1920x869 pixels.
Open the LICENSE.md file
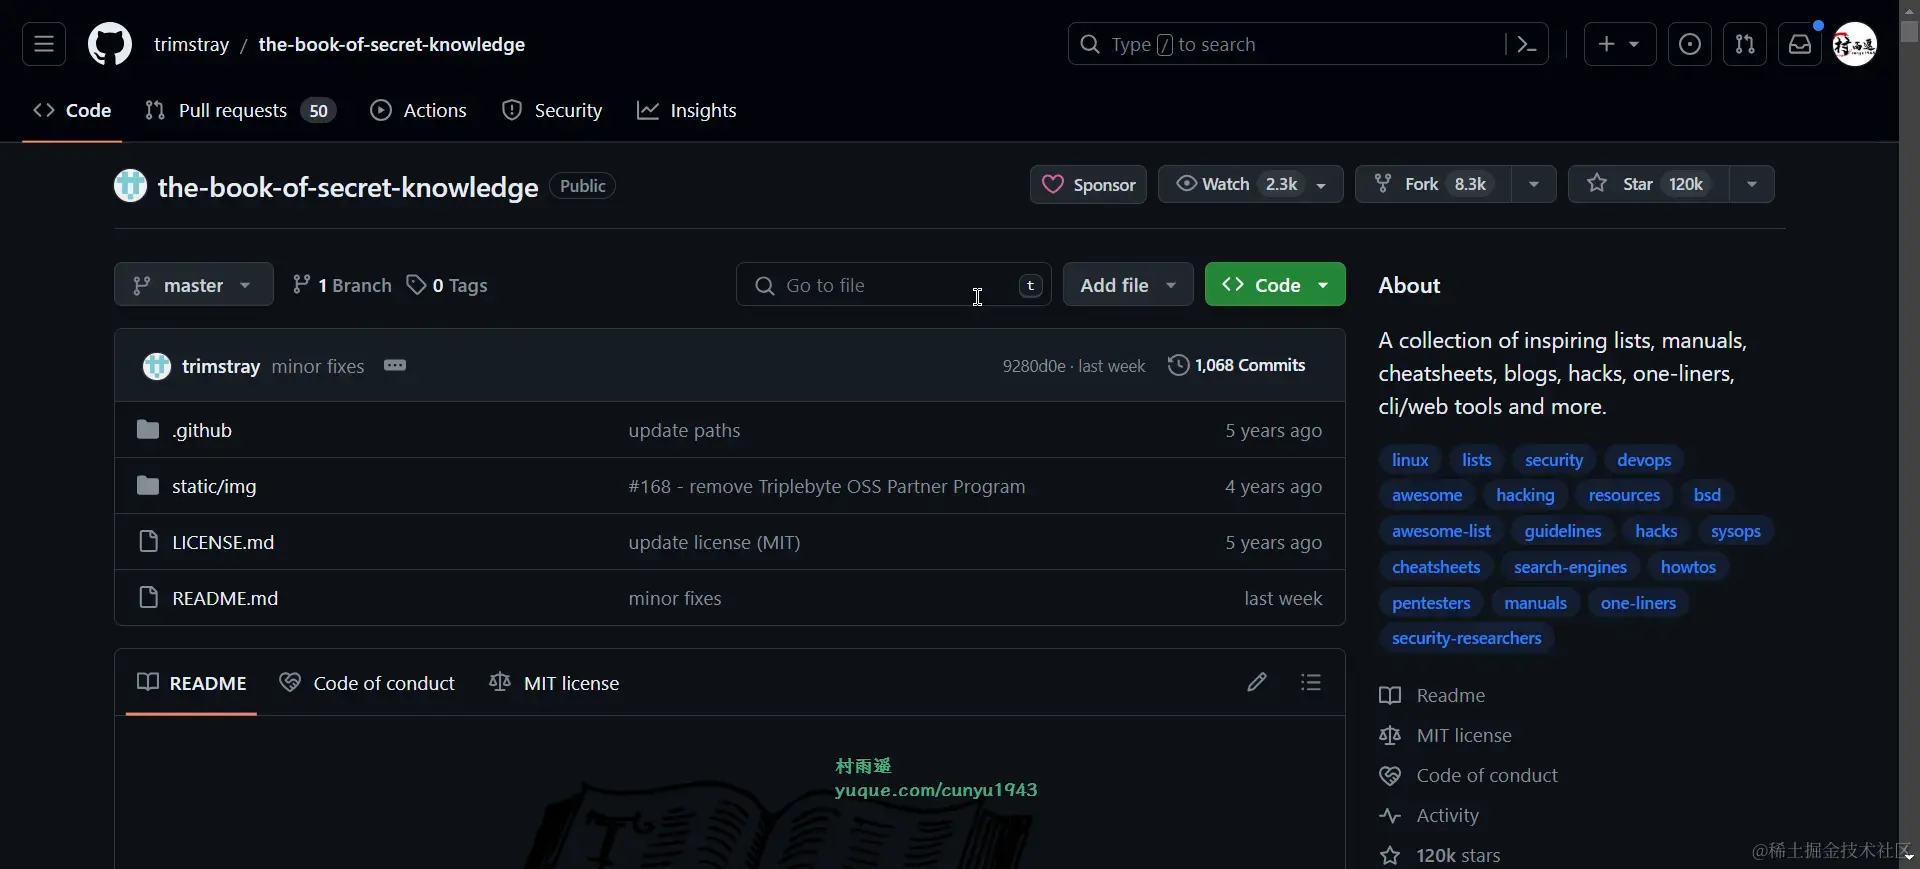[223, 542]
